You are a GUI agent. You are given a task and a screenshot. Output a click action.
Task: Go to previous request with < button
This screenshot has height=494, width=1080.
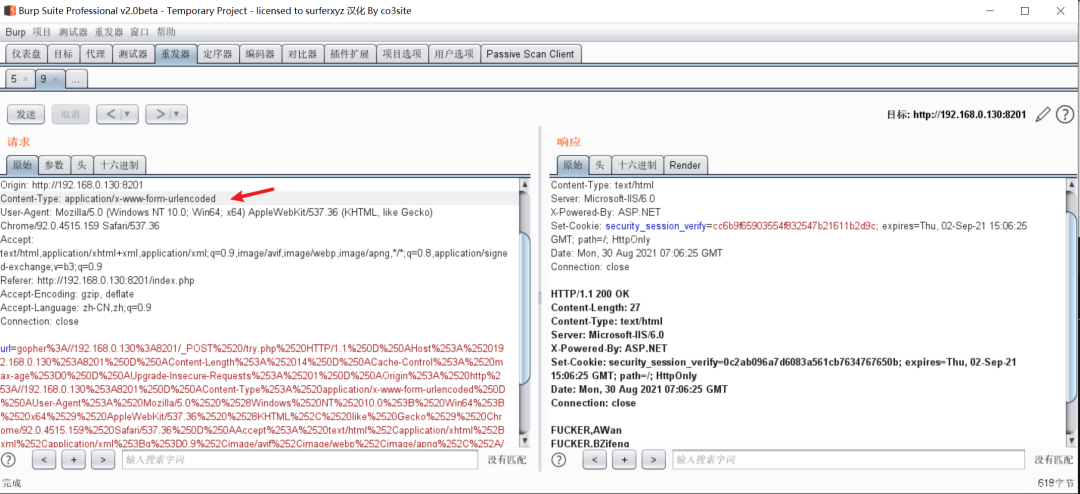point(110,114)
